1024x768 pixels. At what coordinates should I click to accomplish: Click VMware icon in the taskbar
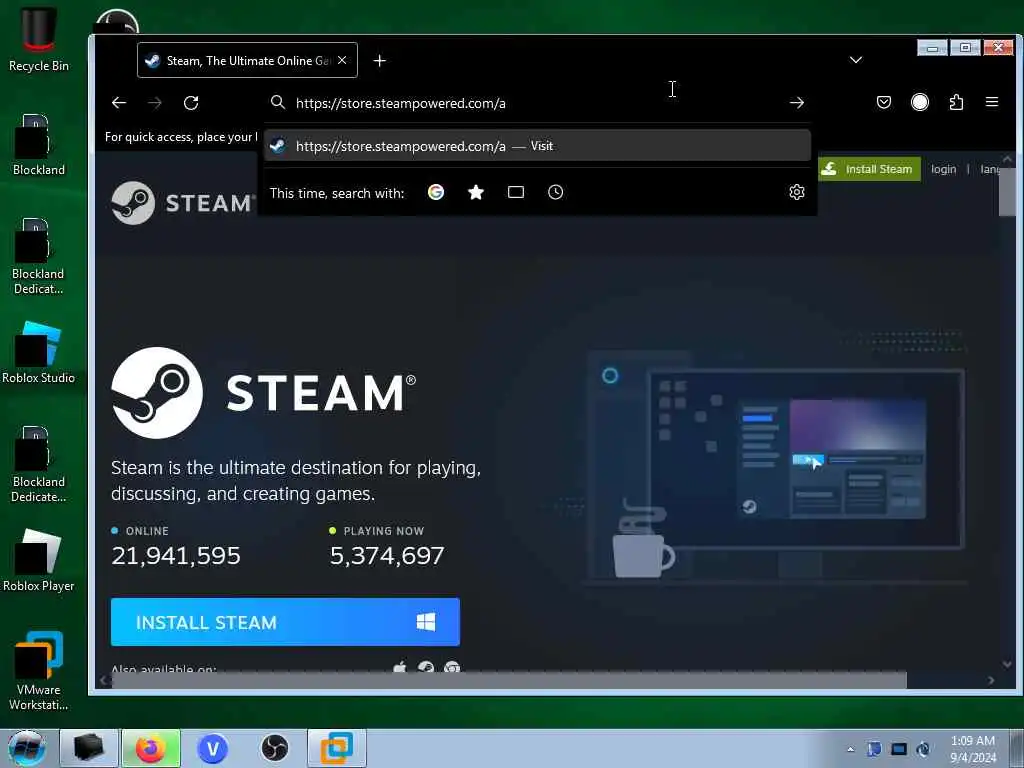(337, 748)
